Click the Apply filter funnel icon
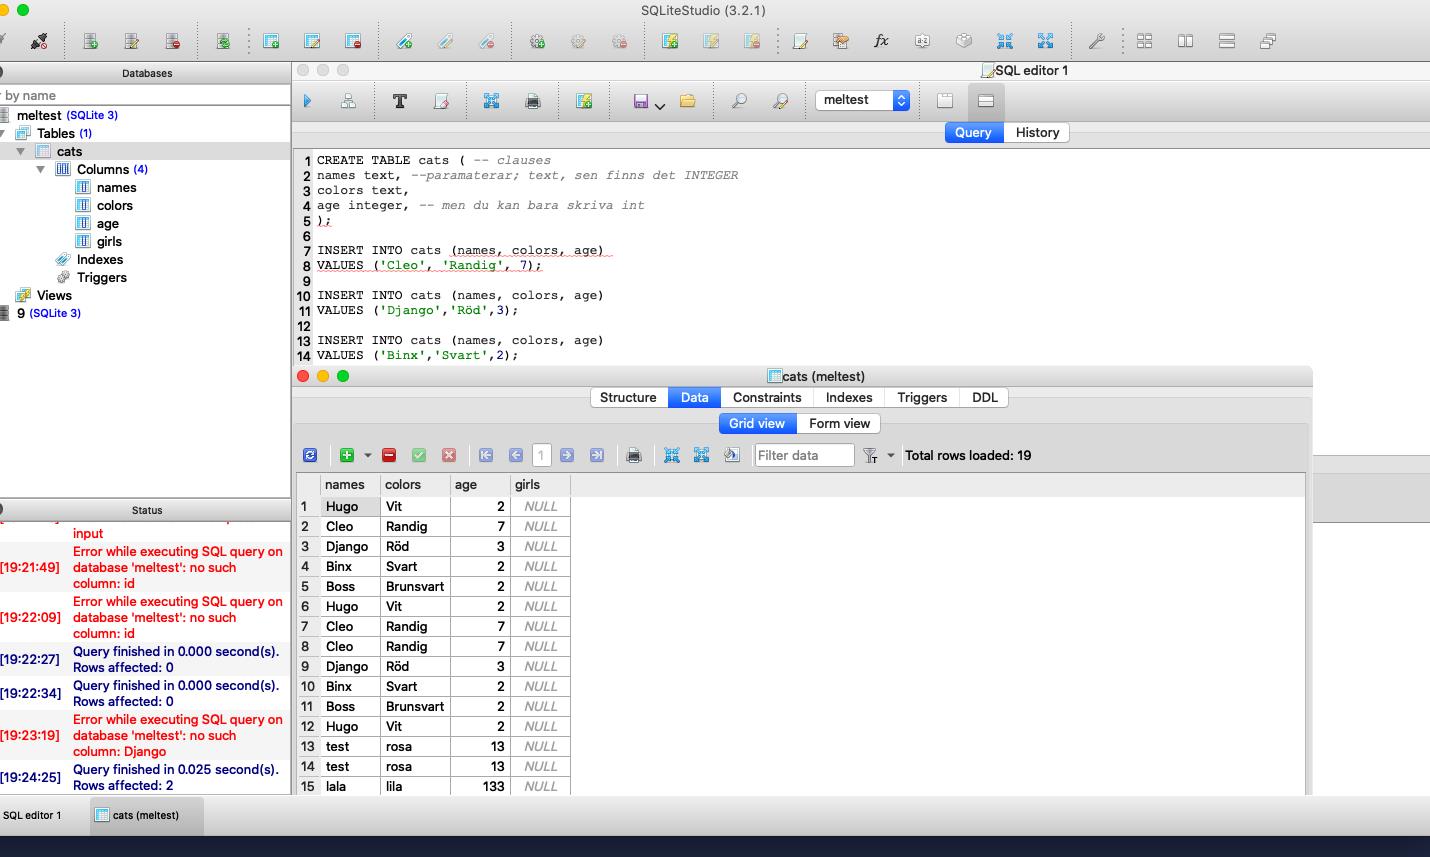 coord(870,455)
